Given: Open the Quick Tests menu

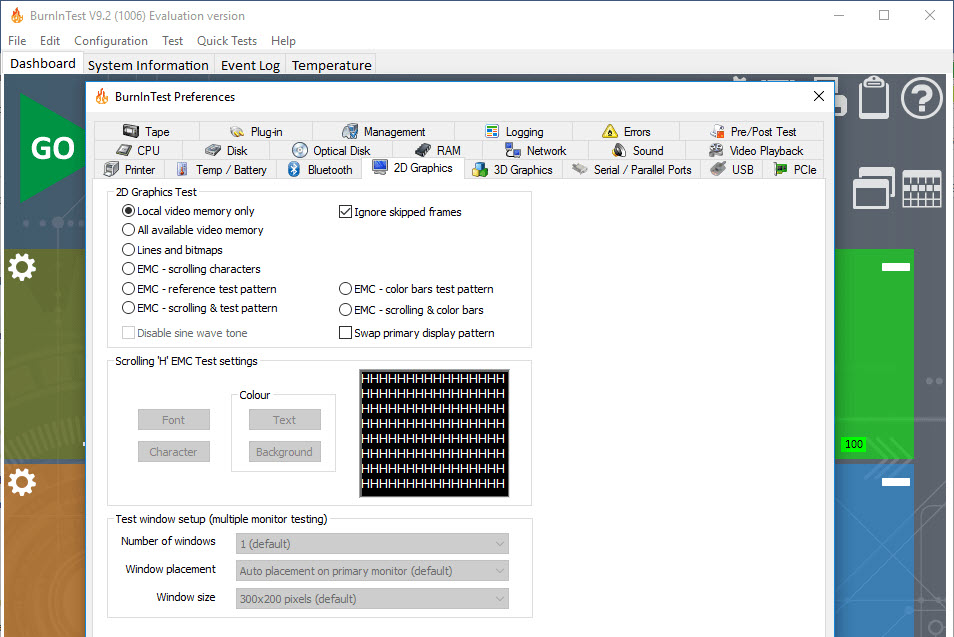Looking at the screenshot, I should [226, 41].
